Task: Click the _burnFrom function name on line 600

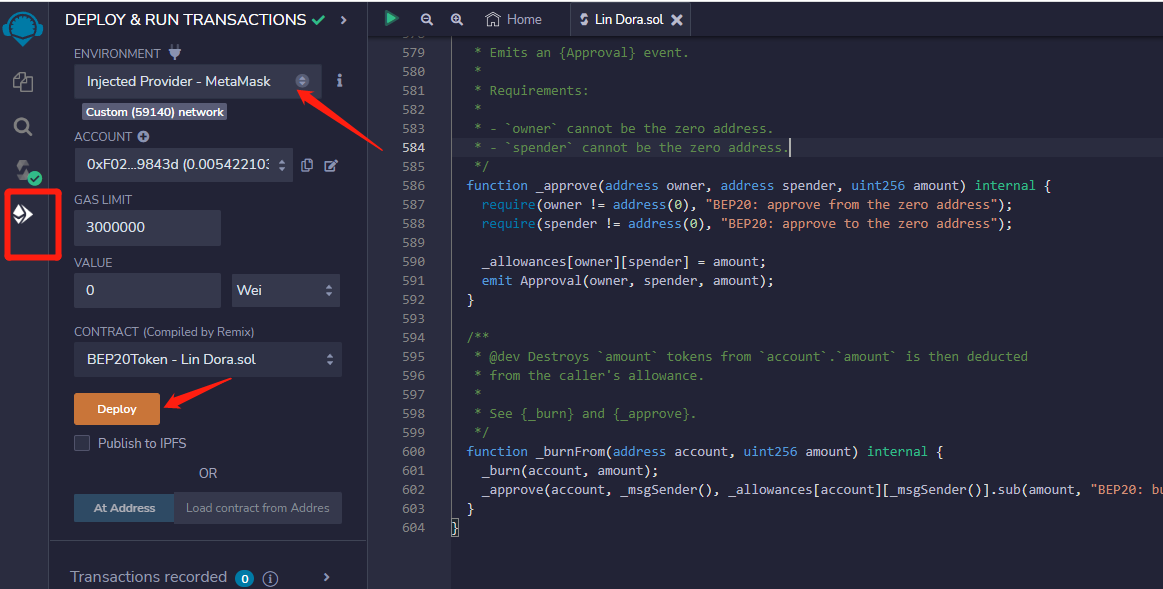Action: click(571, 452)
